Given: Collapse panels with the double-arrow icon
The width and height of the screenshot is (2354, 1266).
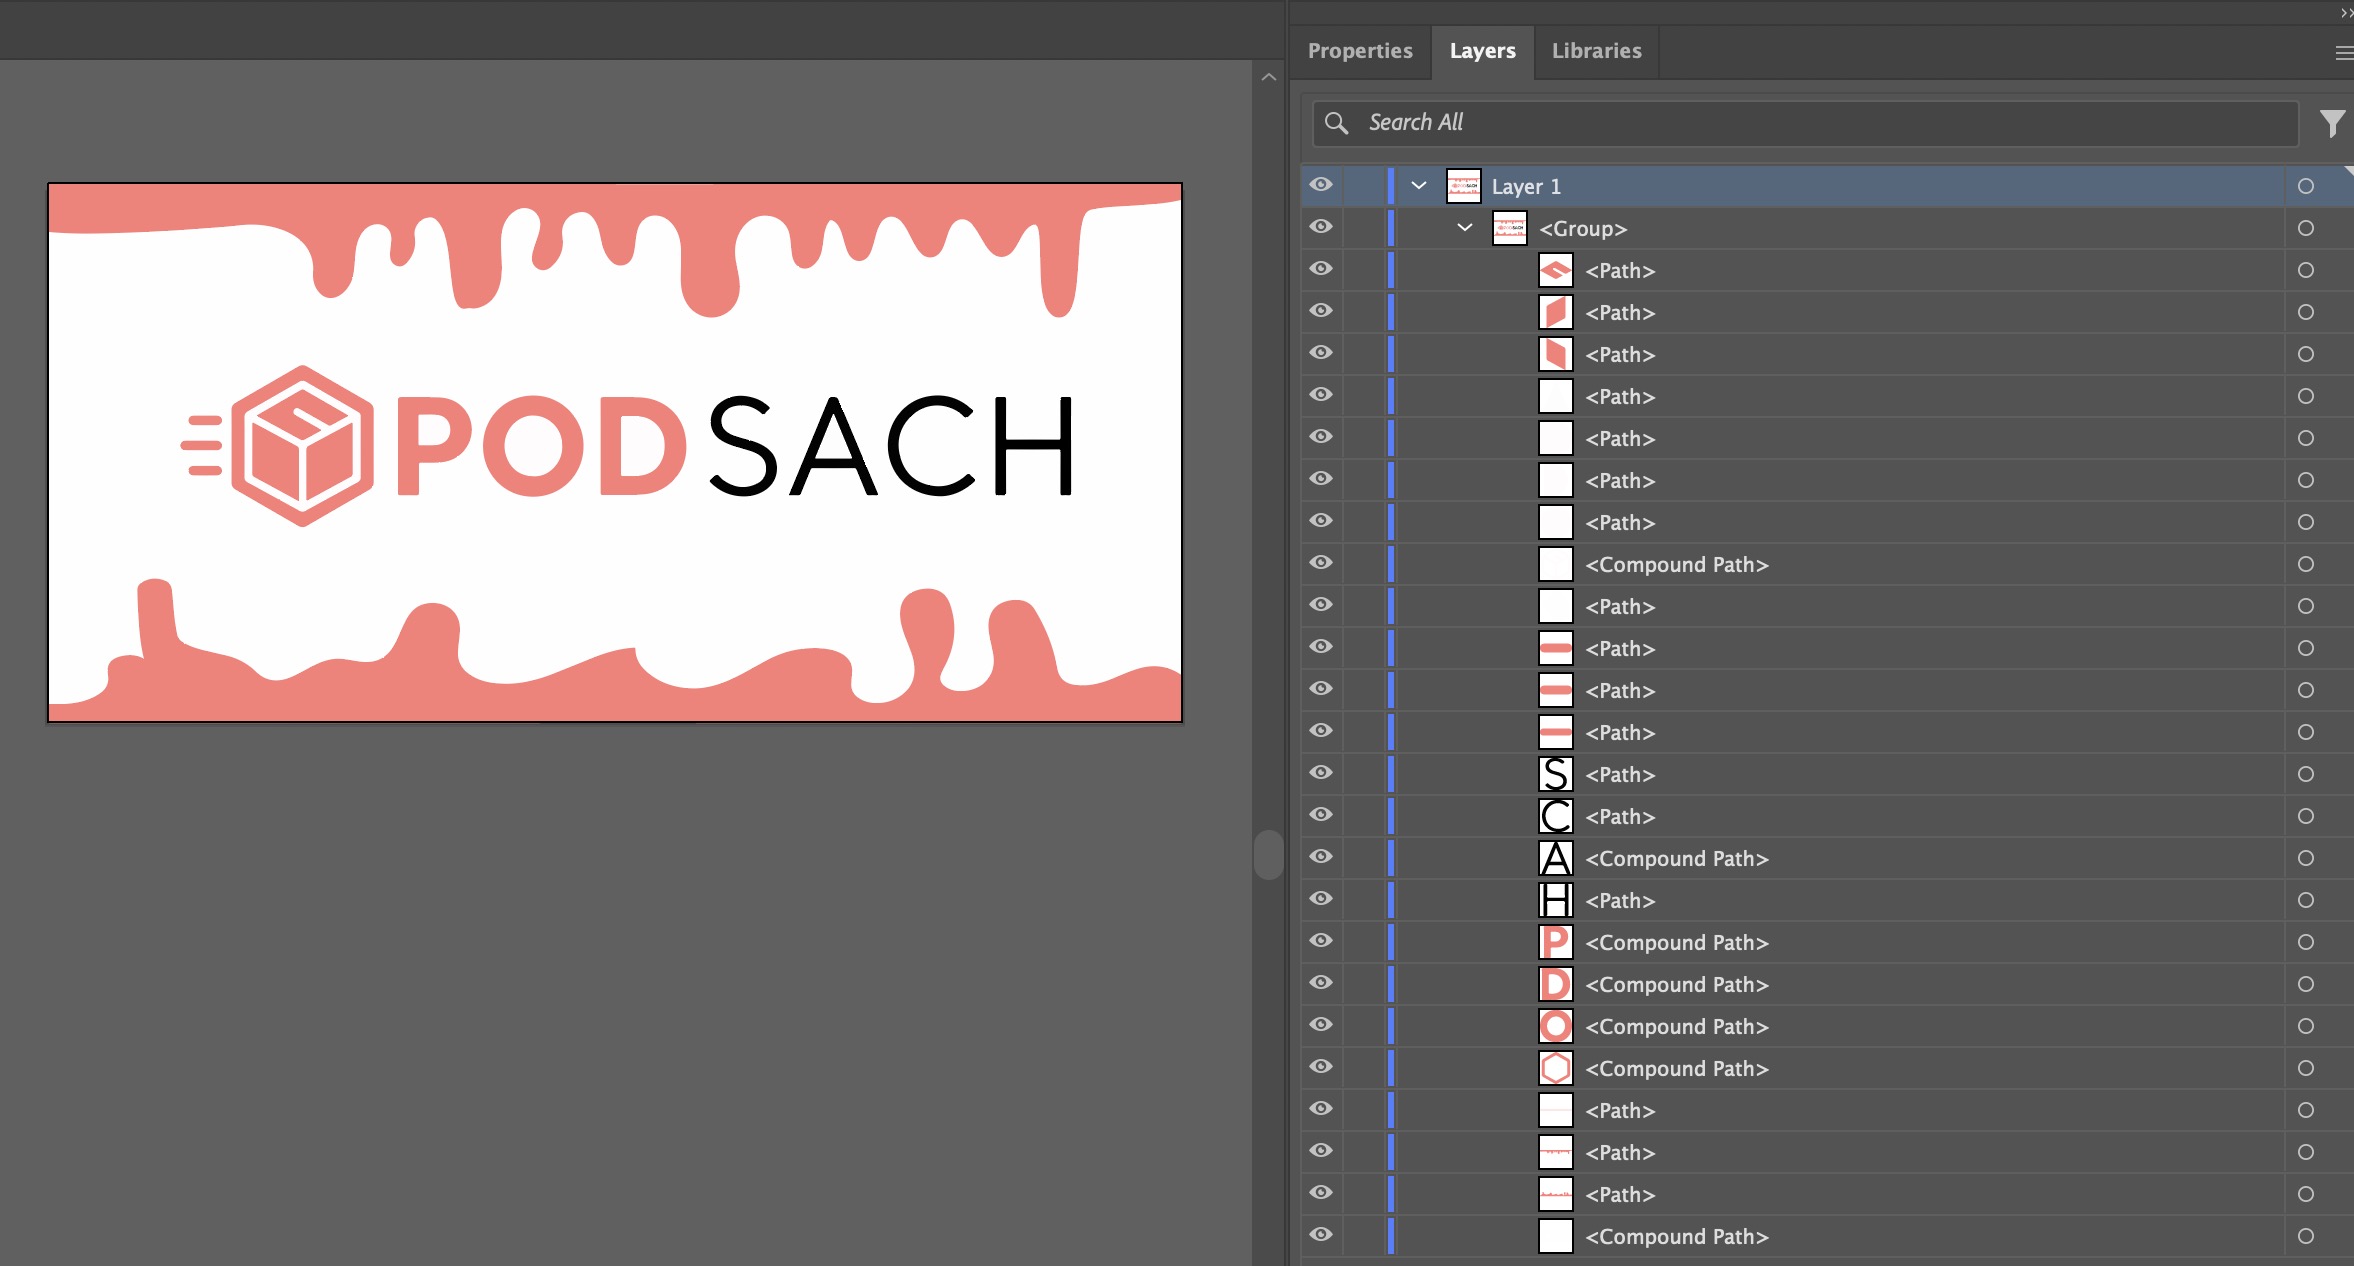Looking at the screenshot, I should 2345,13.
